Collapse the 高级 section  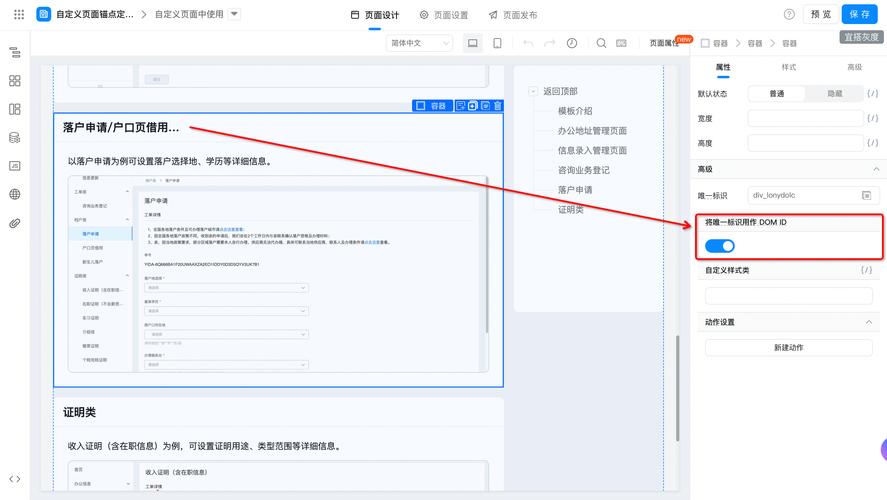[876, 169]
